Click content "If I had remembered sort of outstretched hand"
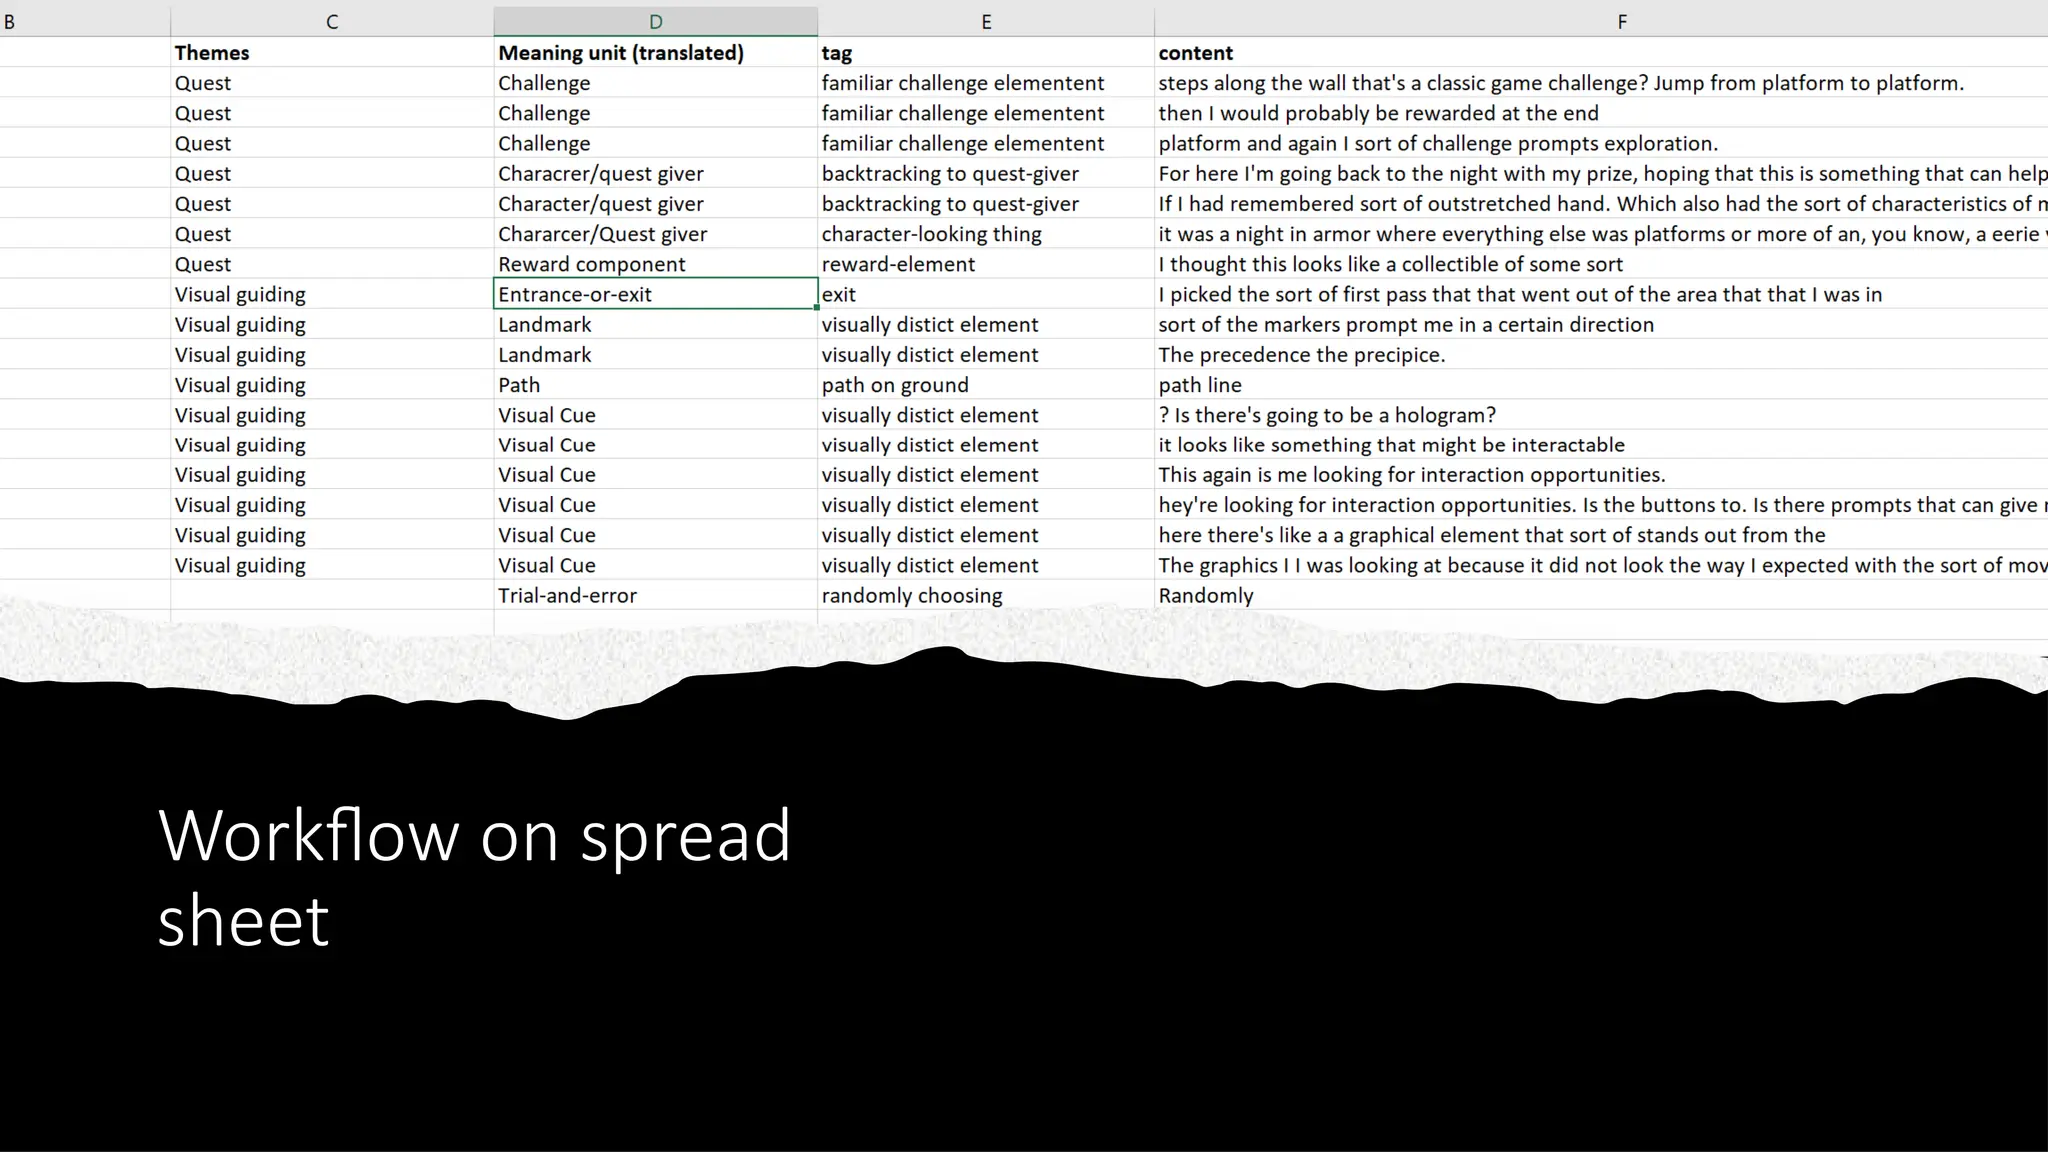Screen dimensions: 2048x1152 coord(1601,204)
